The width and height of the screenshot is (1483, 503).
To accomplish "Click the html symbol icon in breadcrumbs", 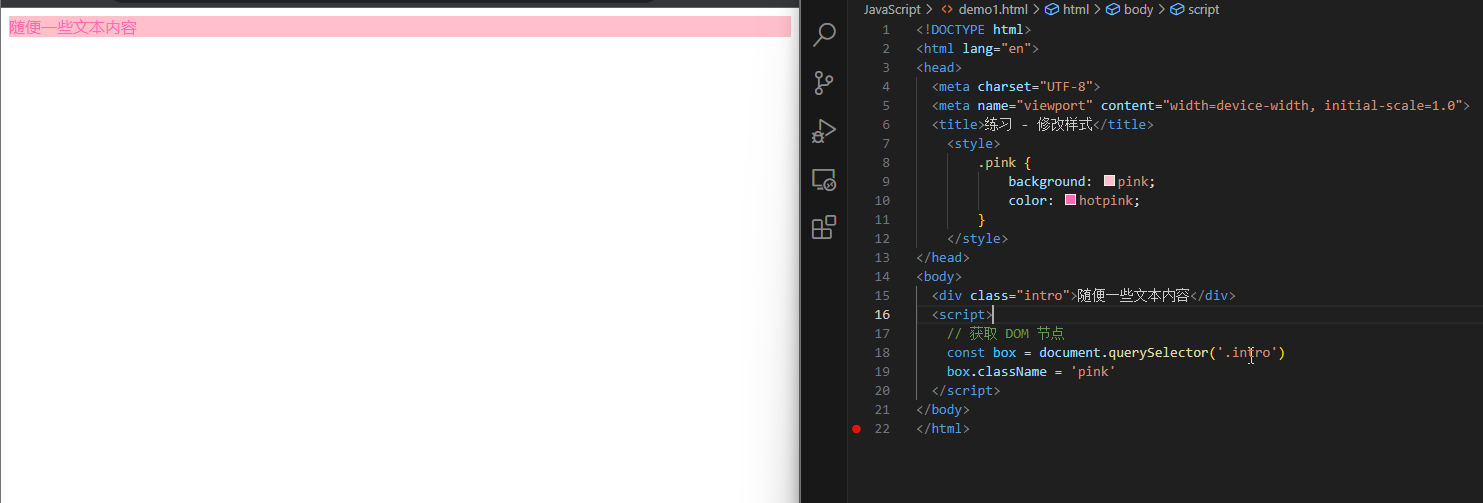I will pyautogui.click(x=1052, y=9).
